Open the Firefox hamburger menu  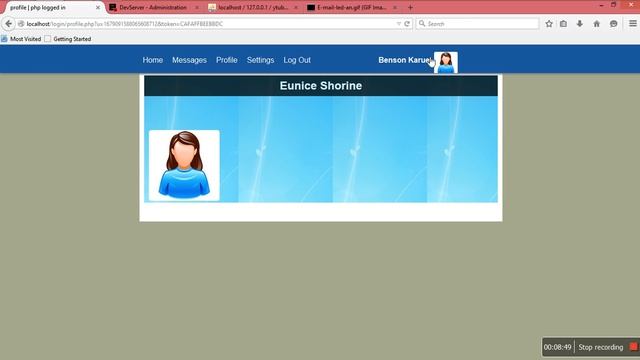pos(633,24)
